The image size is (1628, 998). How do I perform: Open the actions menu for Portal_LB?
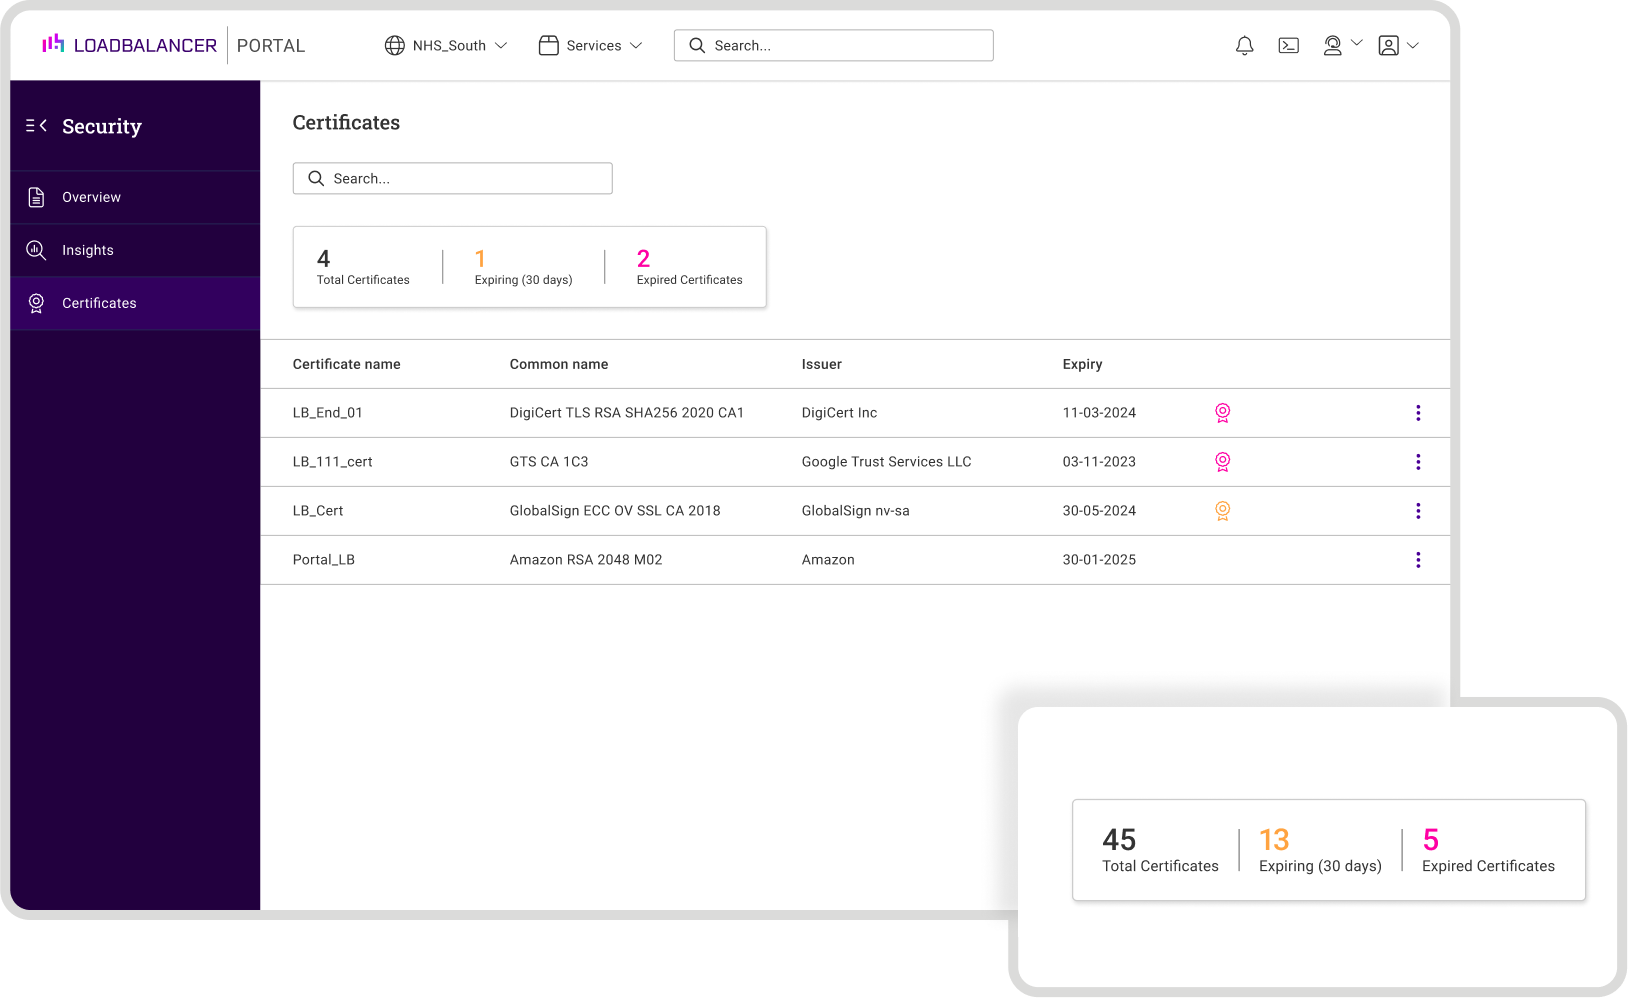coord(1418,559)
